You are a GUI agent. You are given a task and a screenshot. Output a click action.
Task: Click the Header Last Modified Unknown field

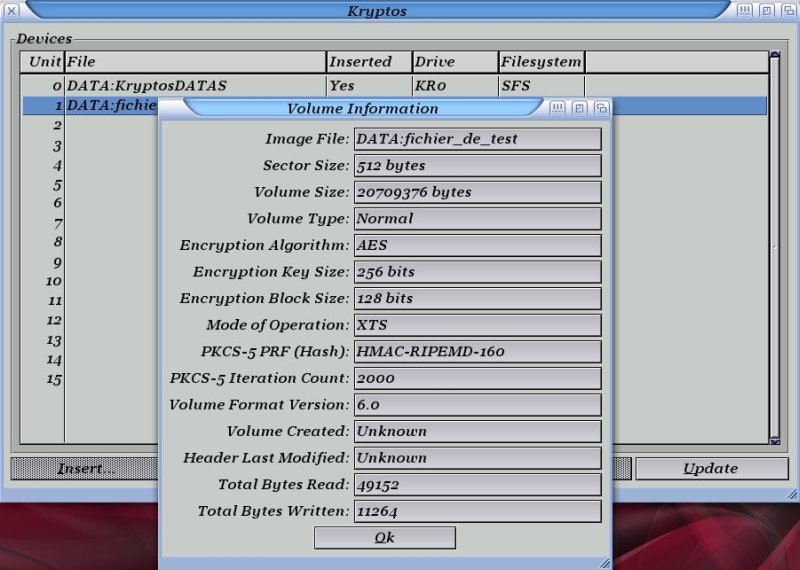click(x=478, y=458)
